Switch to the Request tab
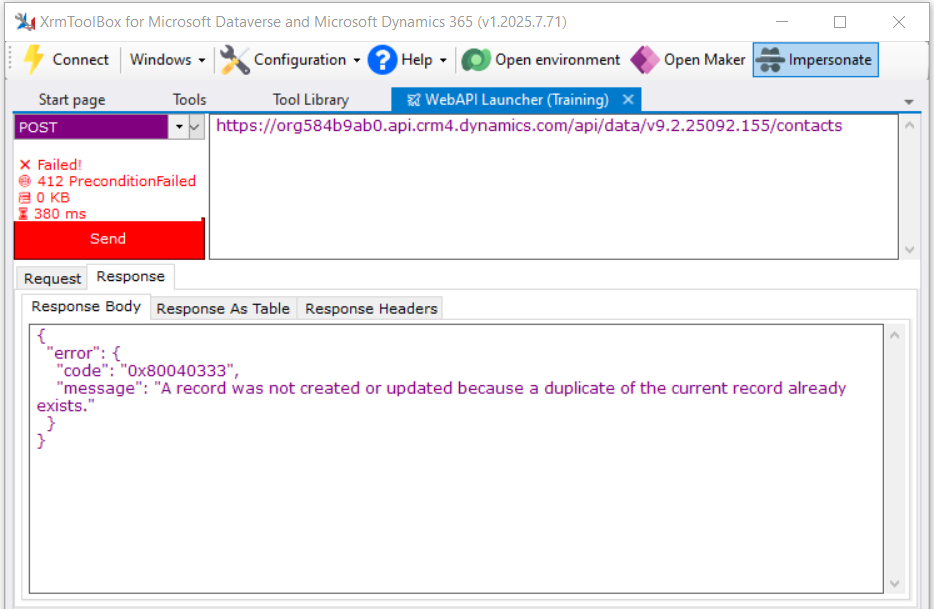The image size is (934, 609). coord(52,278)
